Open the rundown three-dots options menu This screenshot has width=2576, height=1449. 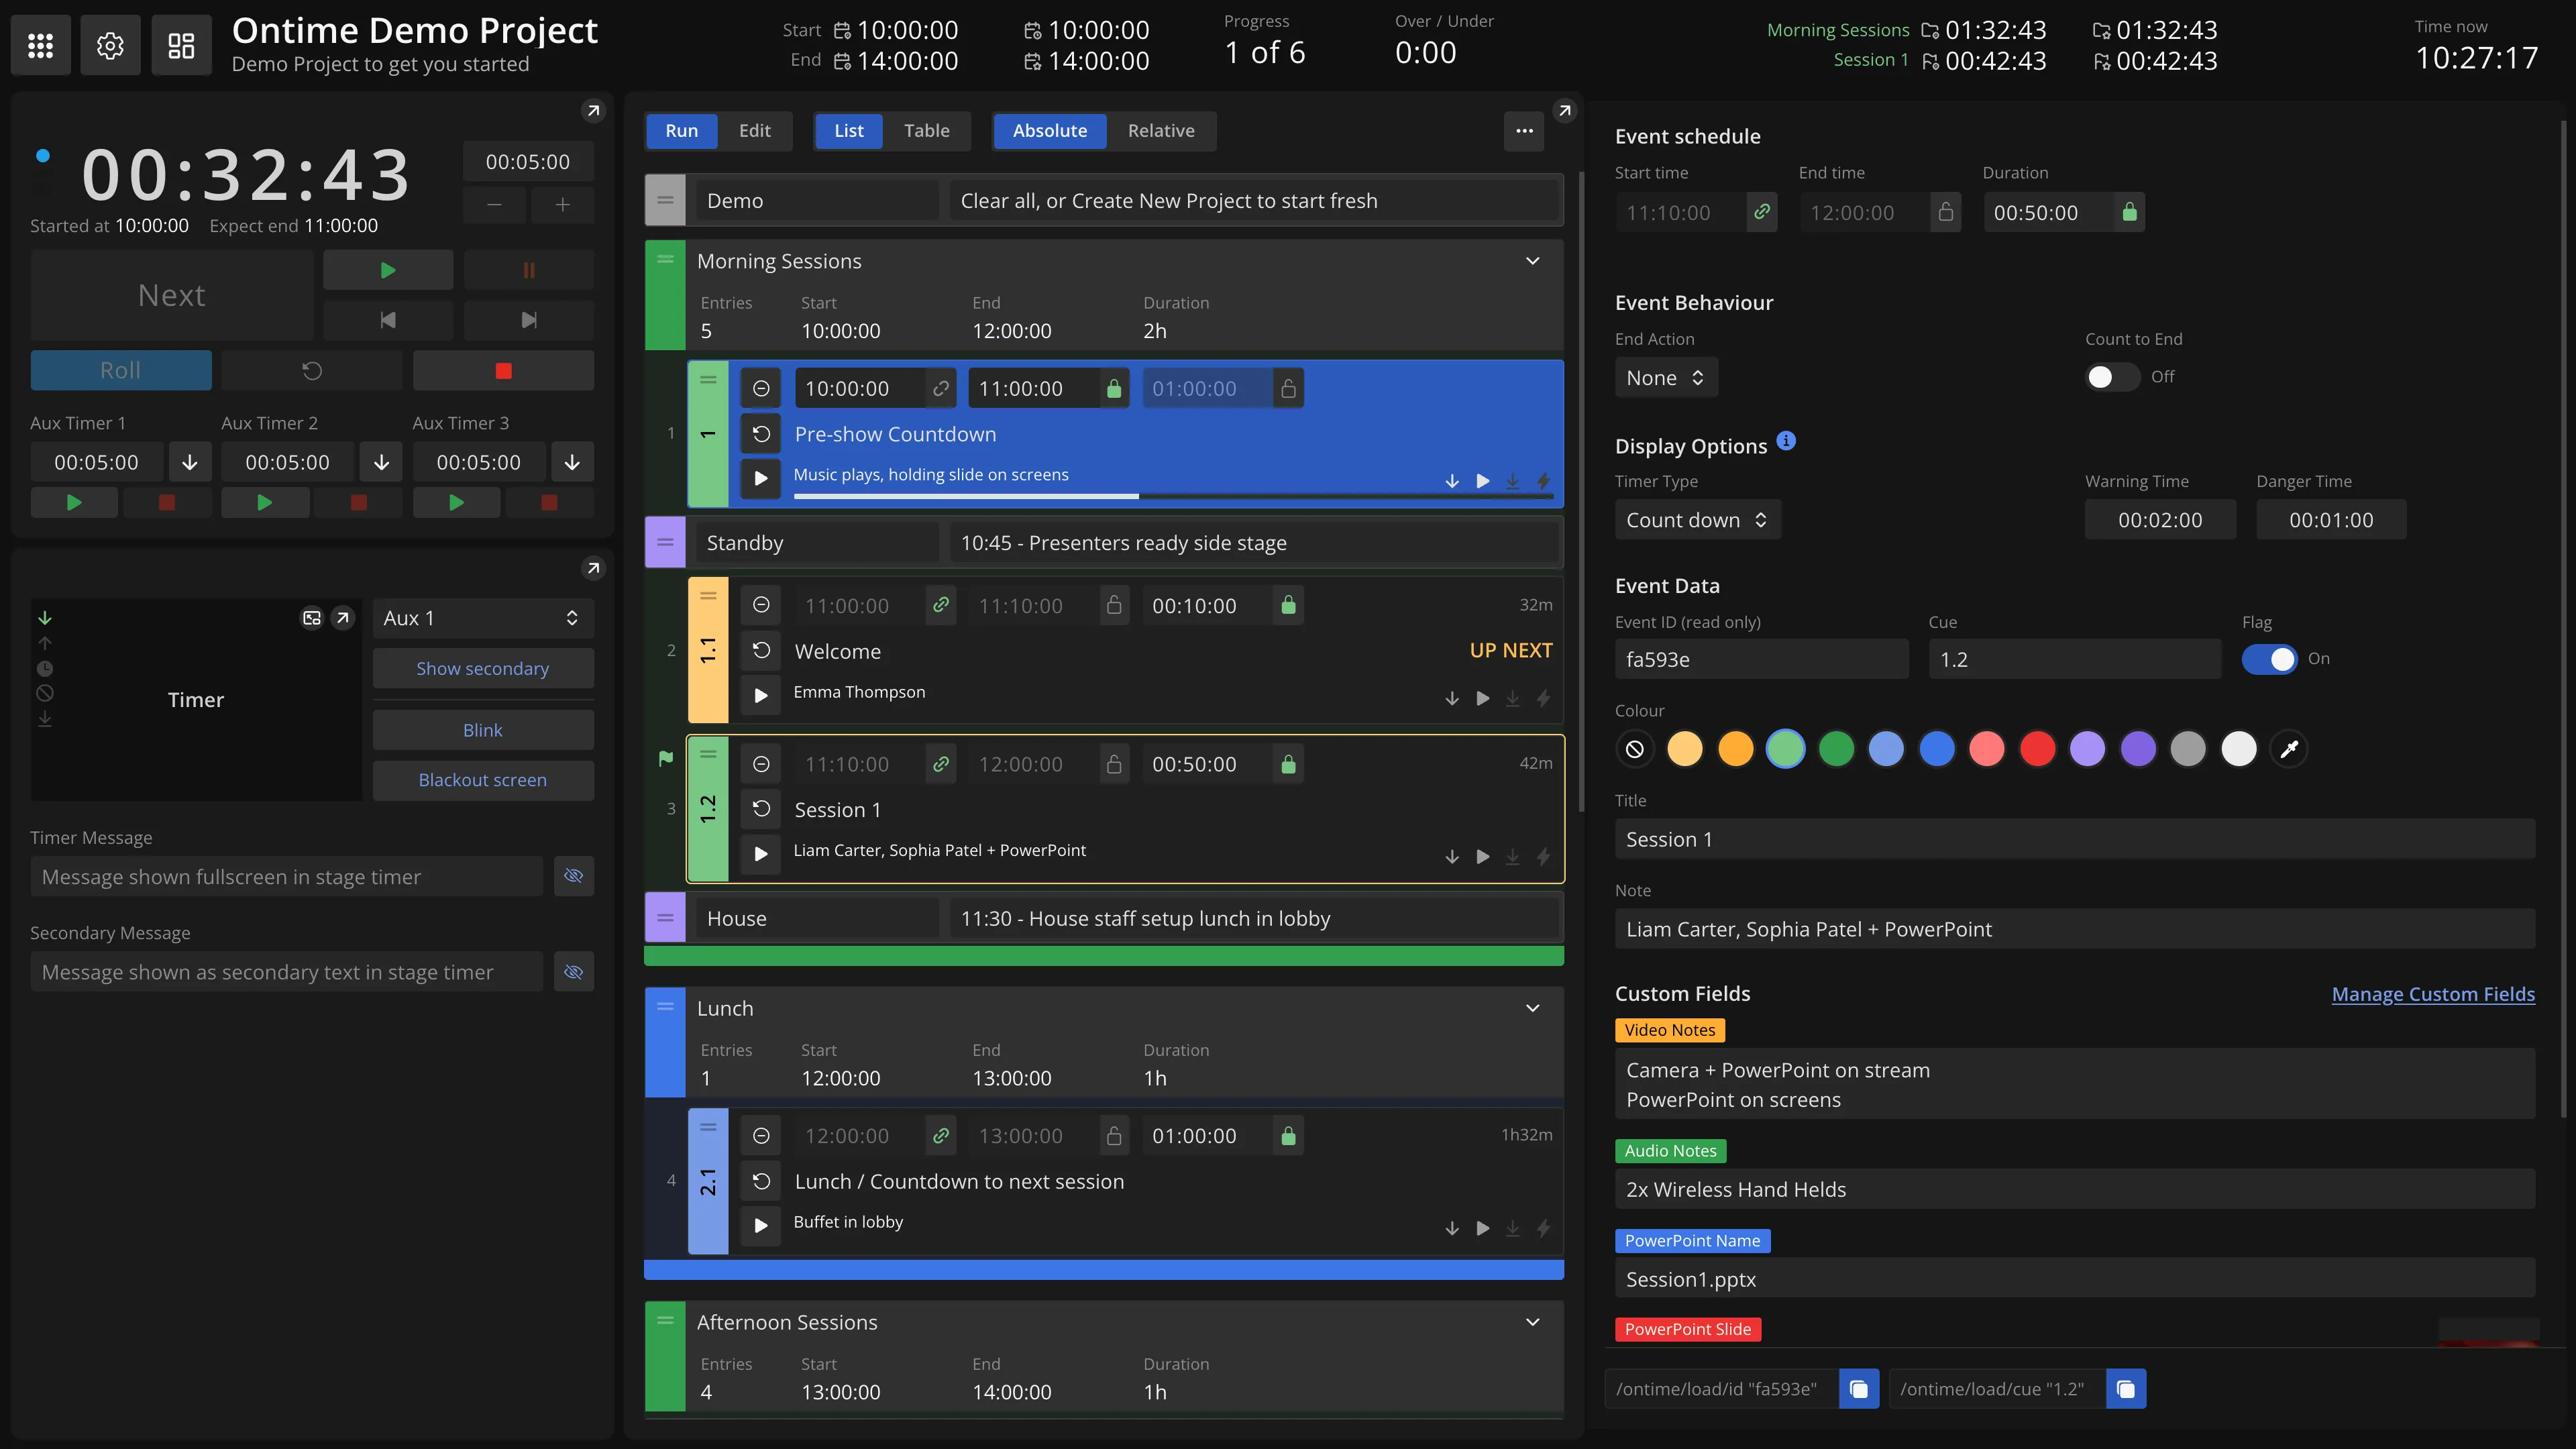click(x=1524, y=131)
